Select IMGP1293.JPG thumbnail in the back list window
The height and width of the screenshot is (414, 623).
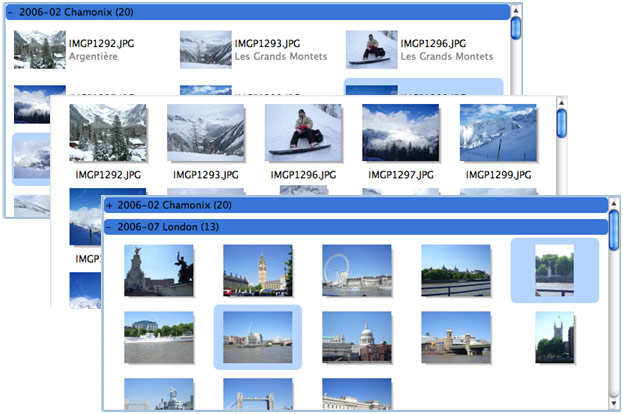pyautogui.click(x=206, y=50)
